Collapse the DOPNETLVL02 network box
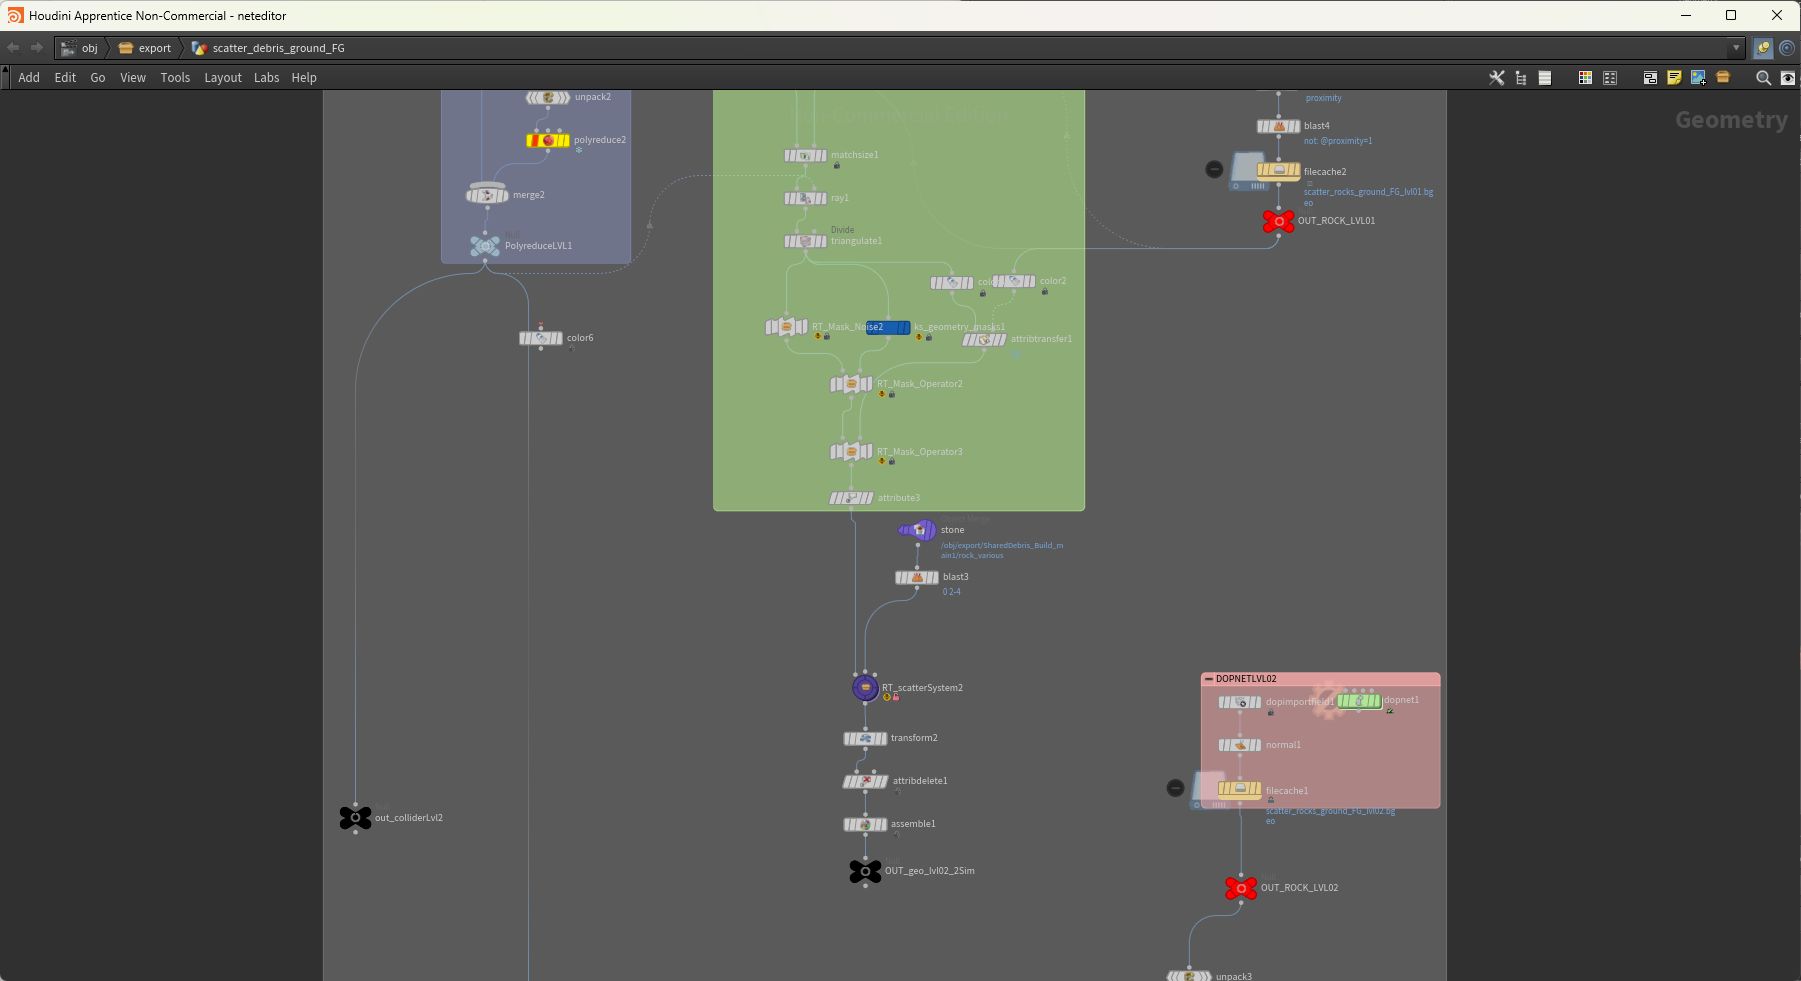 click(1209, 679)
